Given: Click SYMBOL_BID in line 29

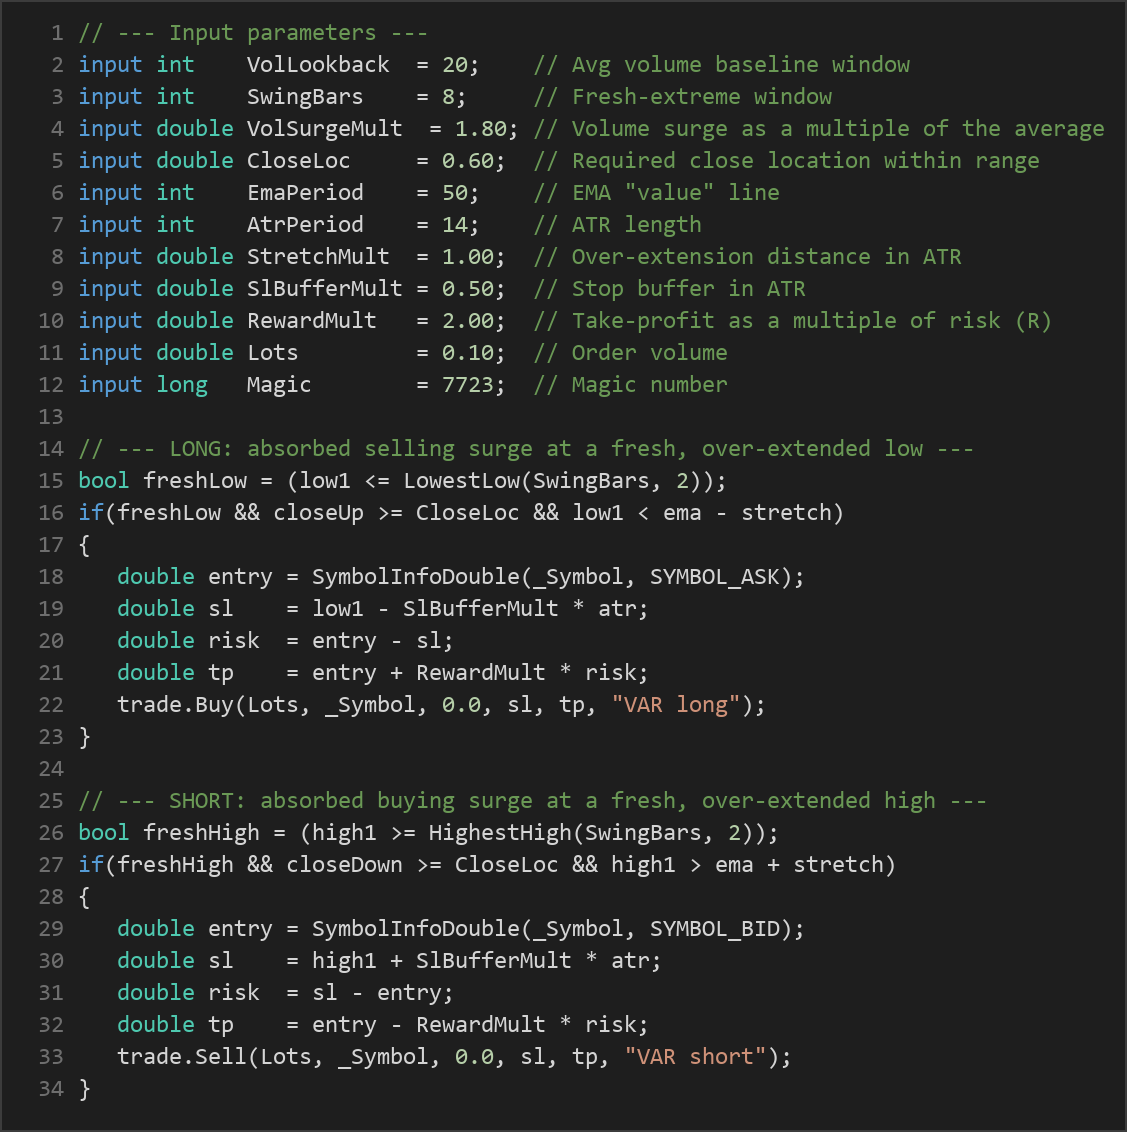Looking at the screenshot, I should pos(715,929).
